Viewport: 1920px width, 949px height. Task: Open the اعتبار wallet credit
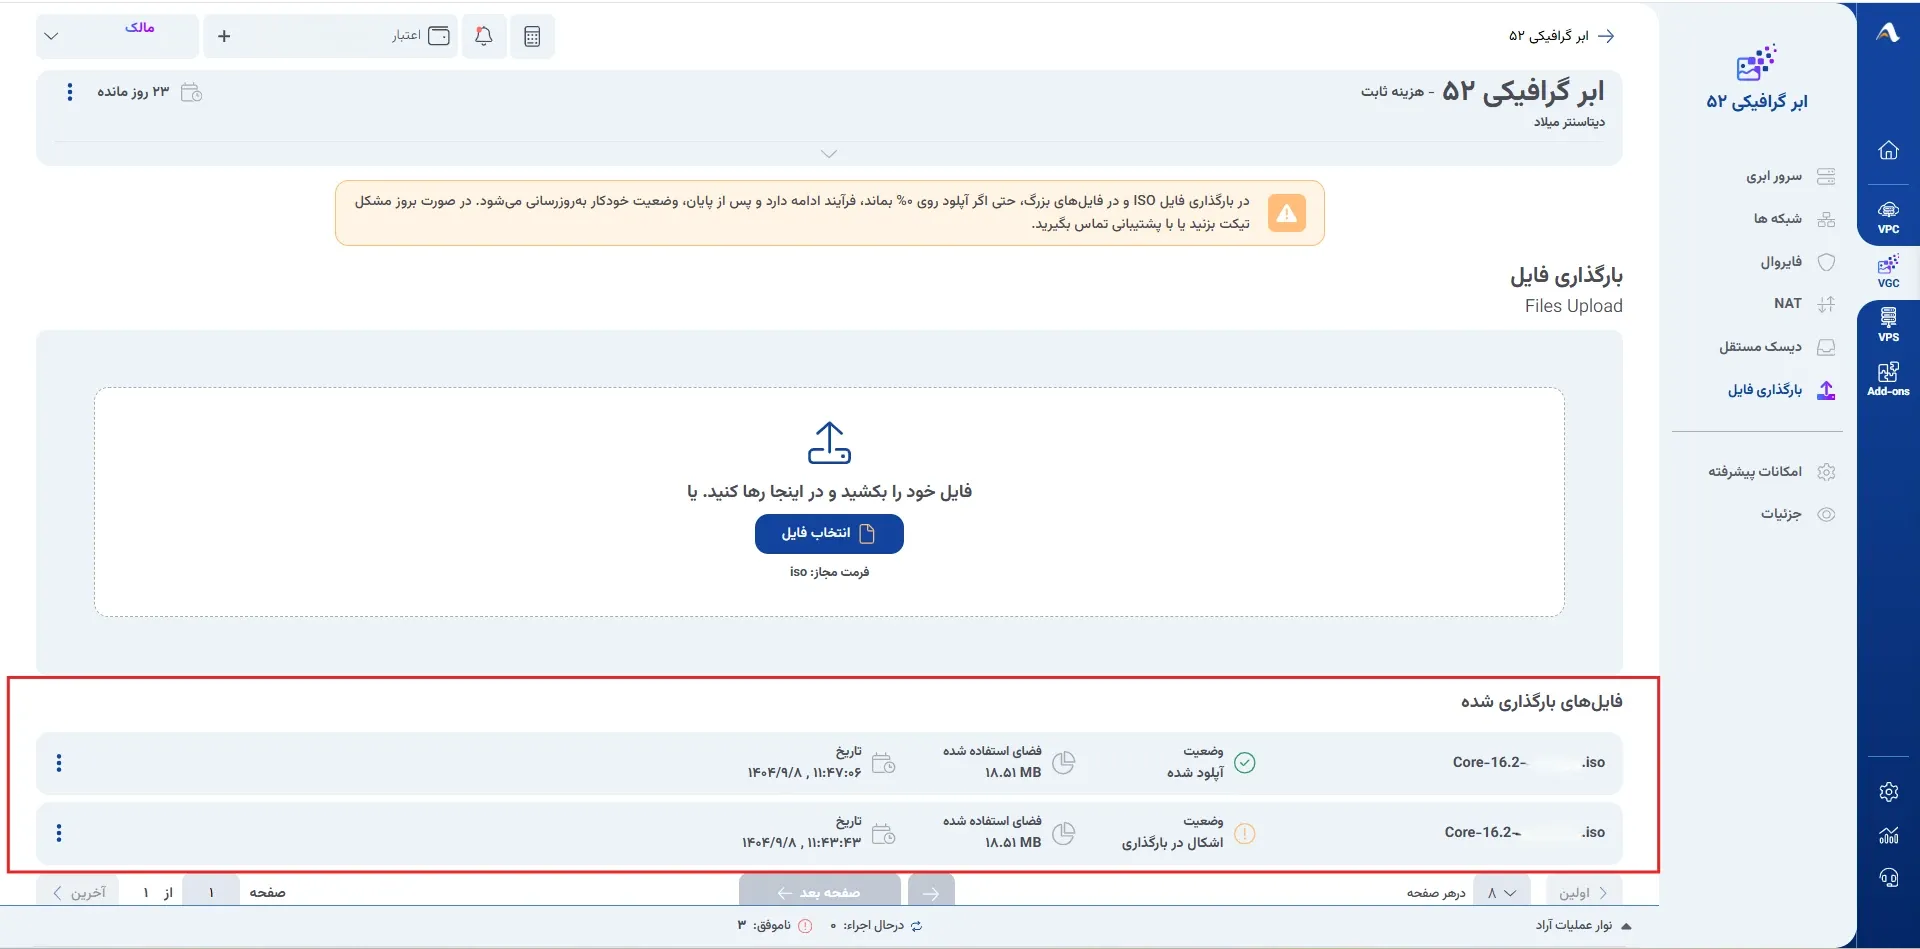click(420, 36)
